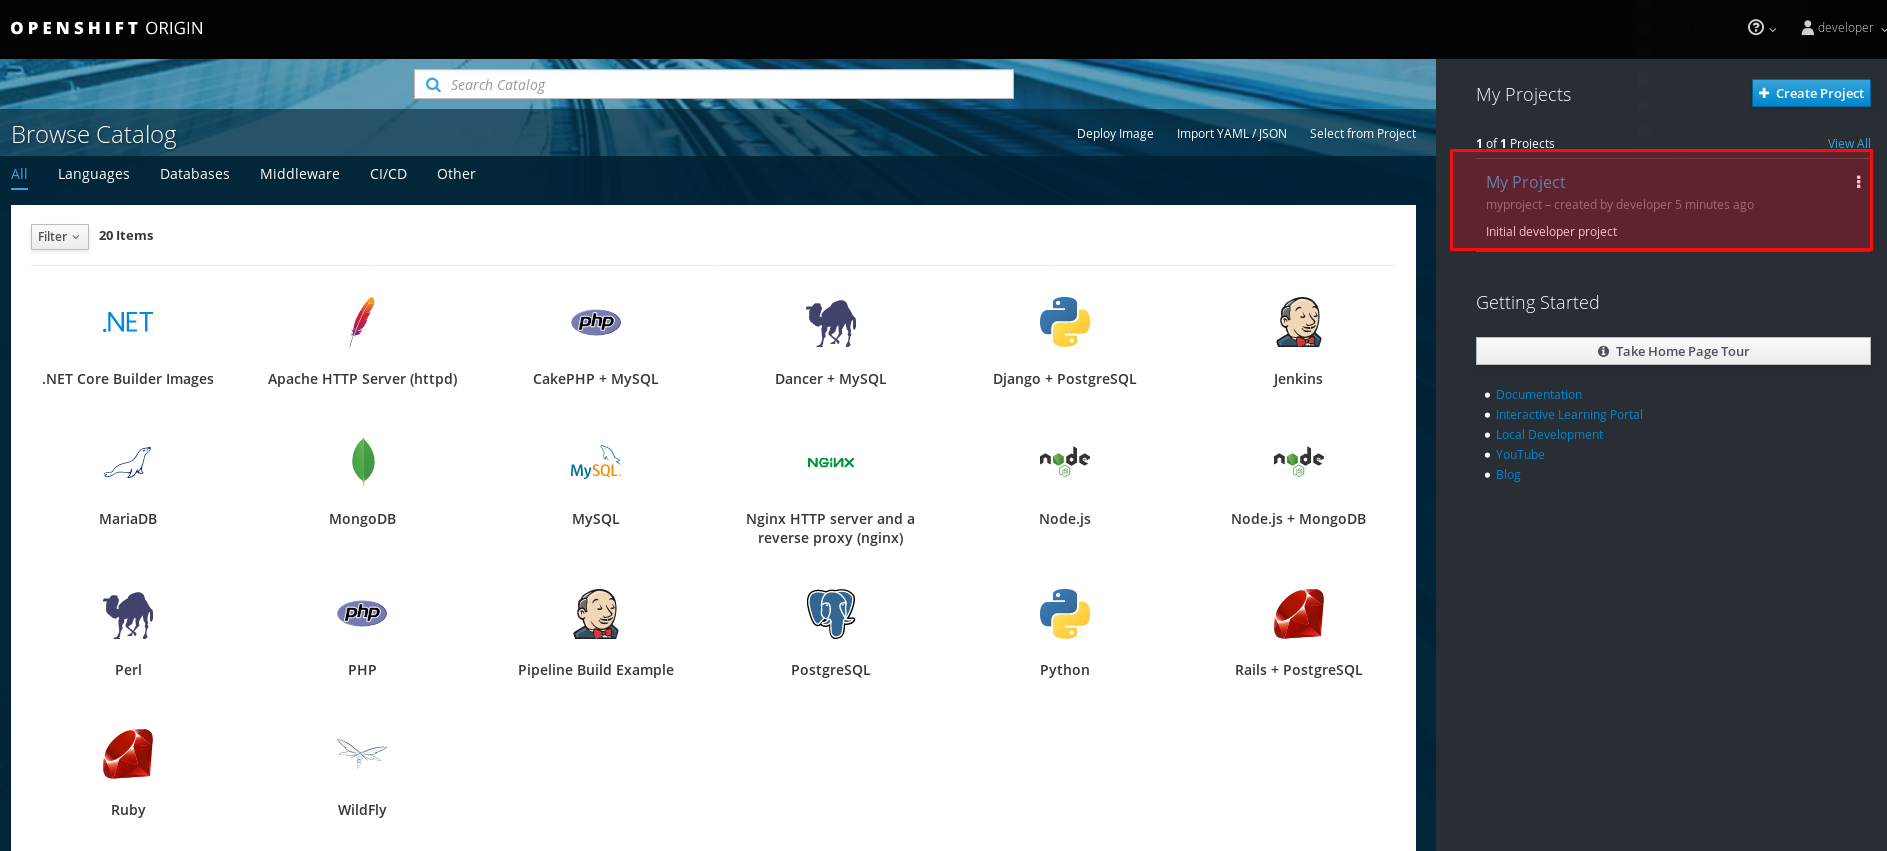Click the Create Project button
Image resolution: width=1887 pixels, height=851 pixels.
1811,93
